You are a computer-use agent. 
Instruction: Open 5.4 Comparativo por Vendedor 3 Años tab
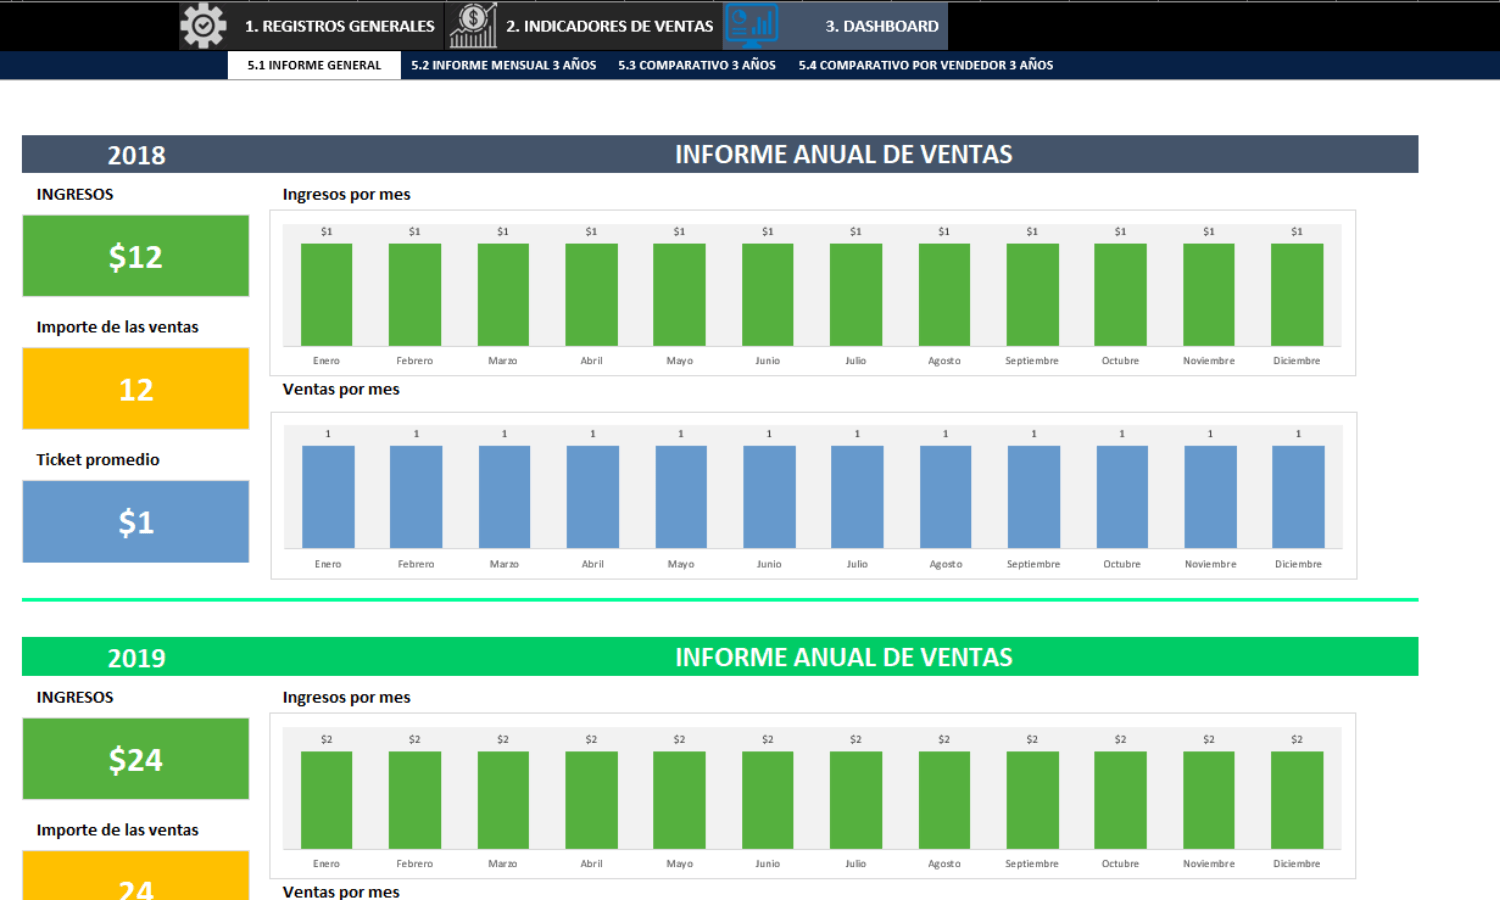click(926, 65)
